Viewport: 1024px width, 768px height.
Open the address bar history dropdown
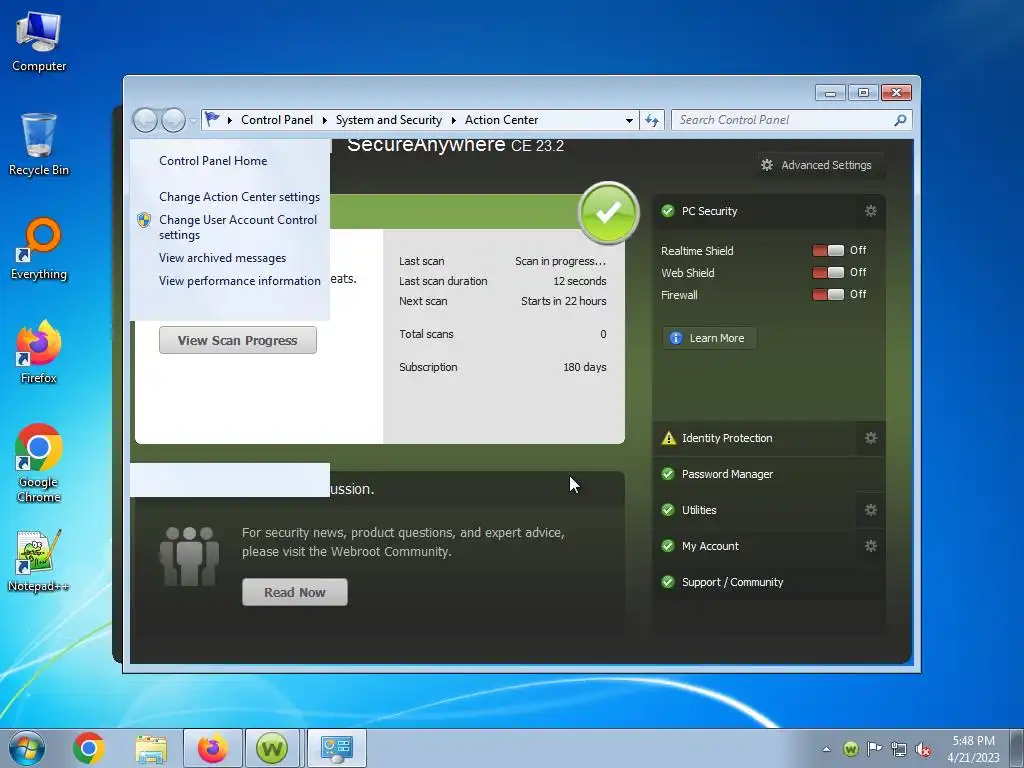tap(629, 120)
